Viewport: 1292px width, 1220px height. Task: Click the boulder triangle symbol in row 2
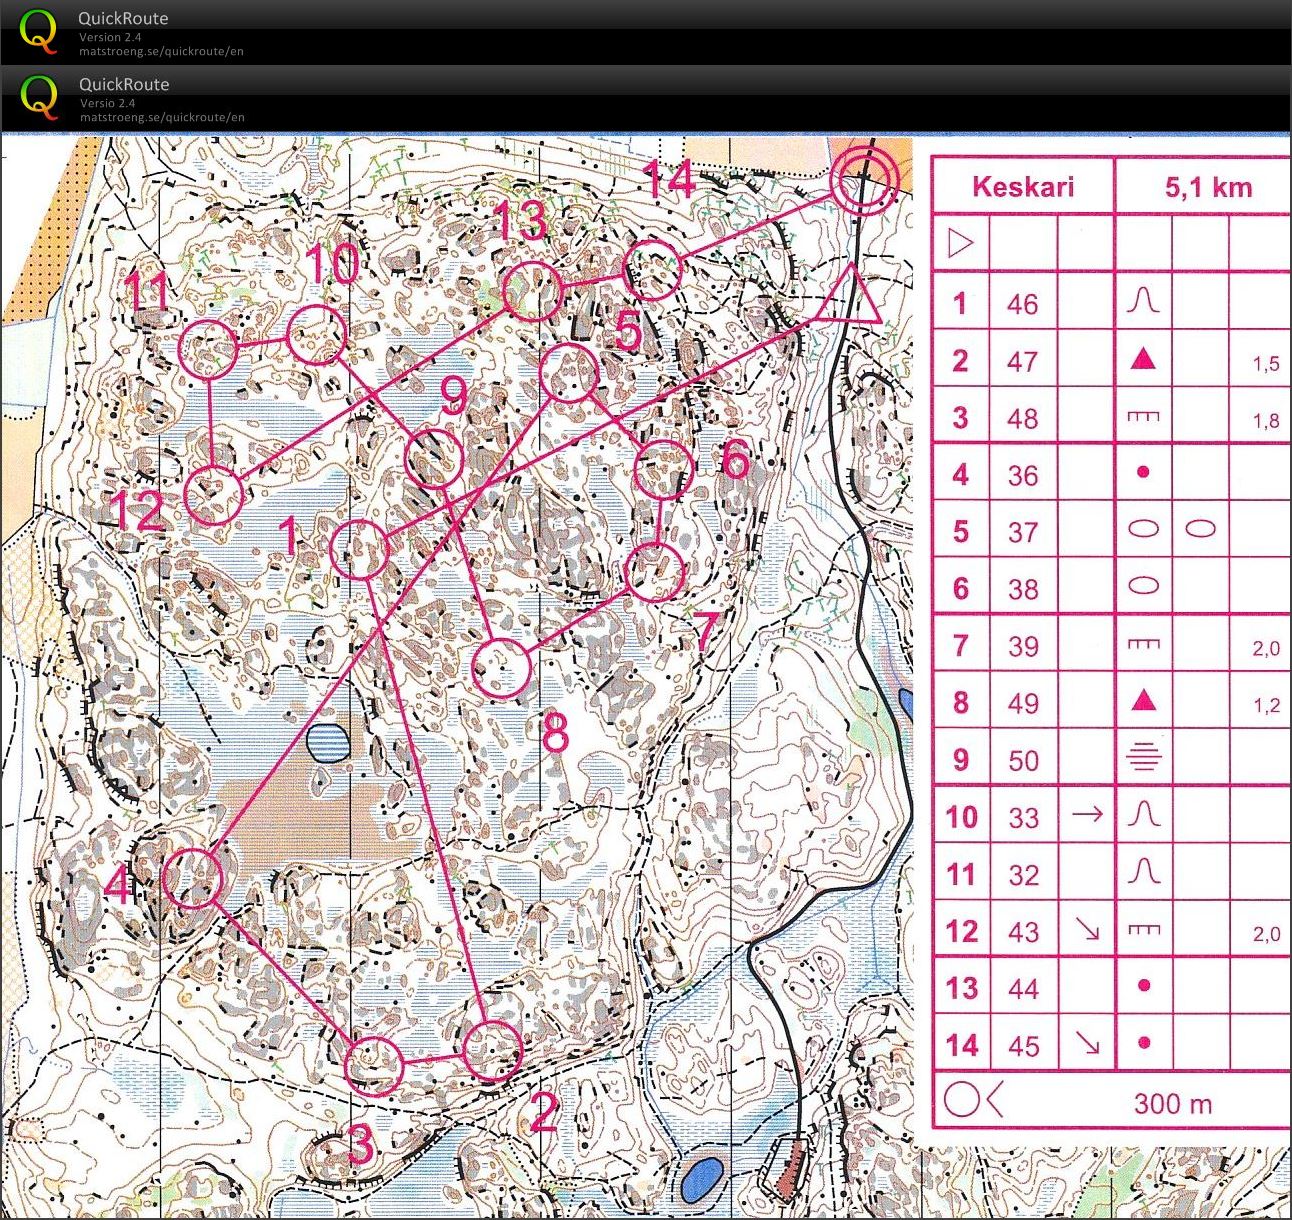point(1143,358)
